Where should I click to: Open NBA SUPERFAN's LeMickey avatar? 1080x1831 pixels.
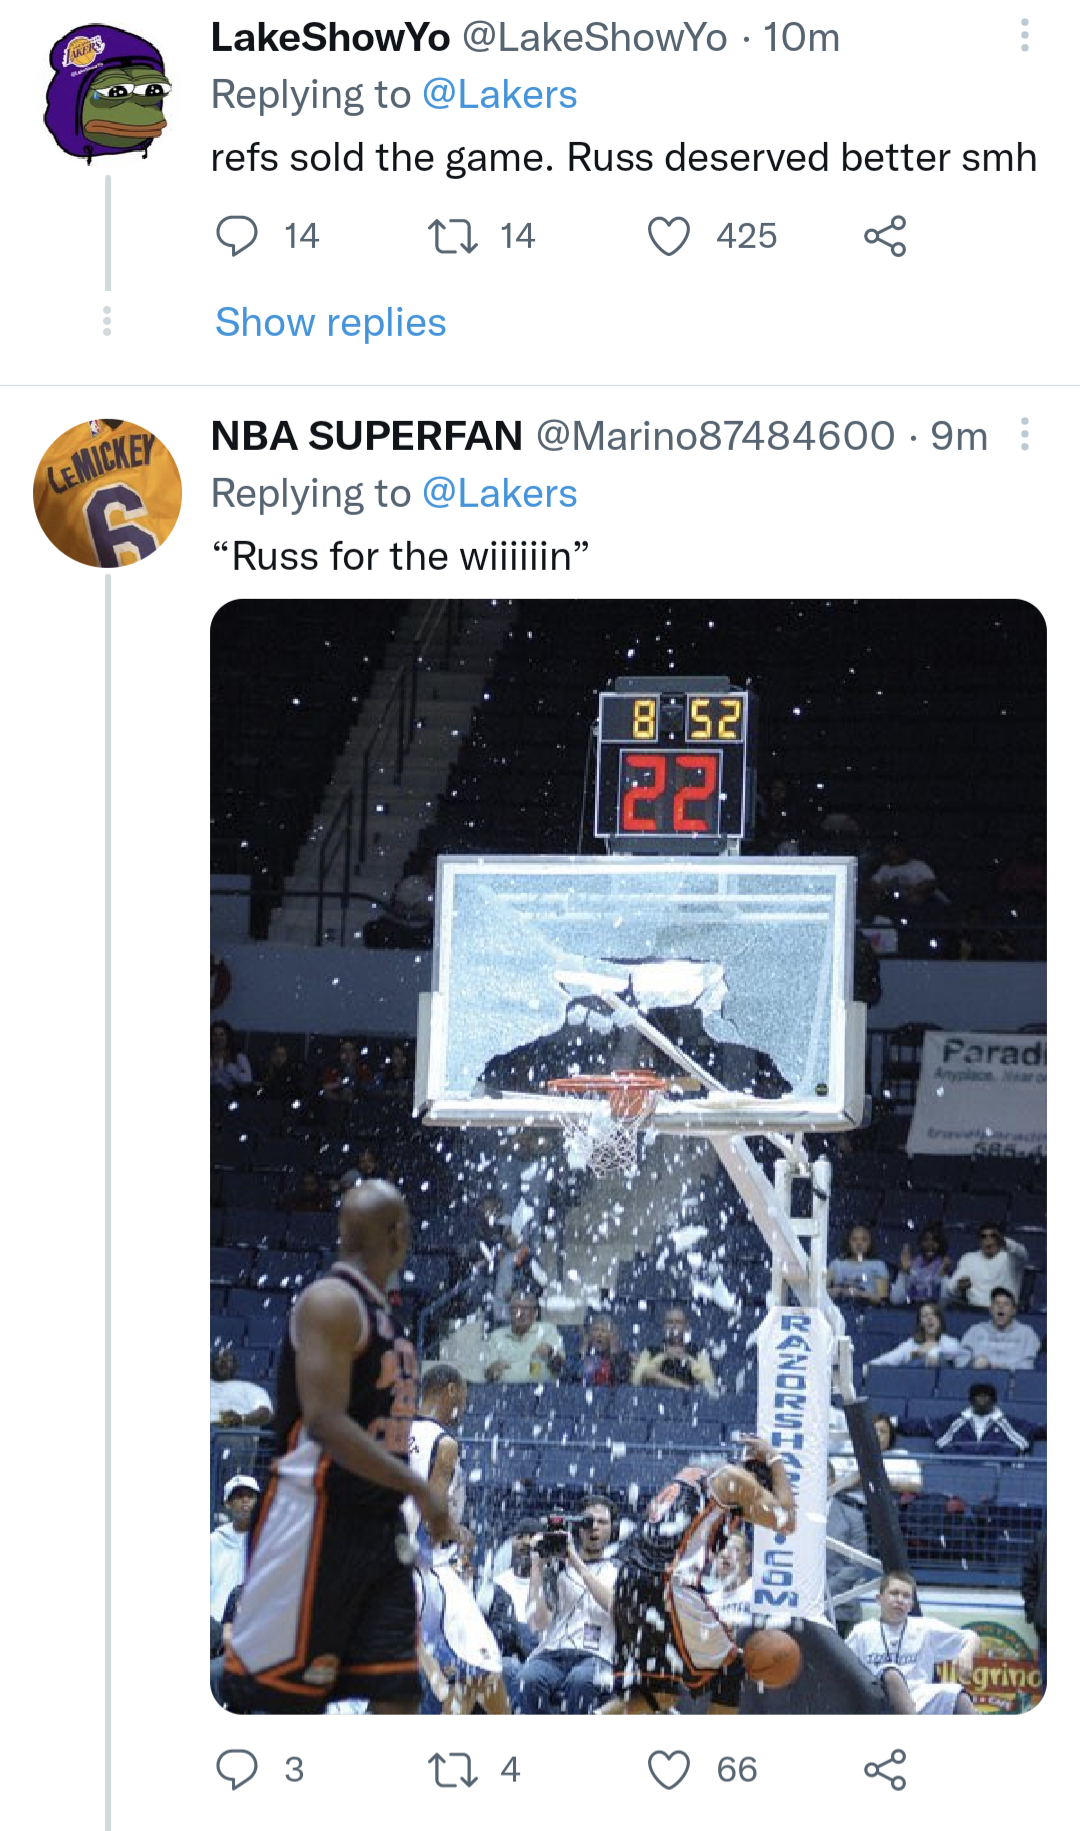tap(107, 493)
